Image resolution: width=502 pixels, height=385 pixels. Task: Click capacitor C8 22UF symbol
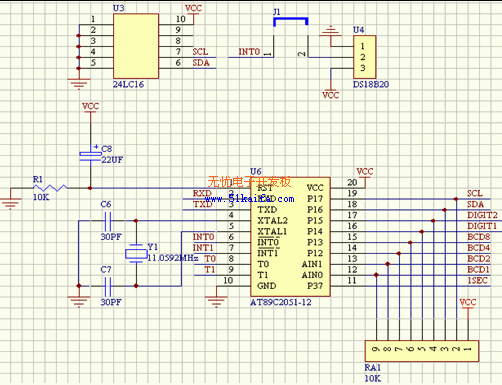click(x=90, y=156)
